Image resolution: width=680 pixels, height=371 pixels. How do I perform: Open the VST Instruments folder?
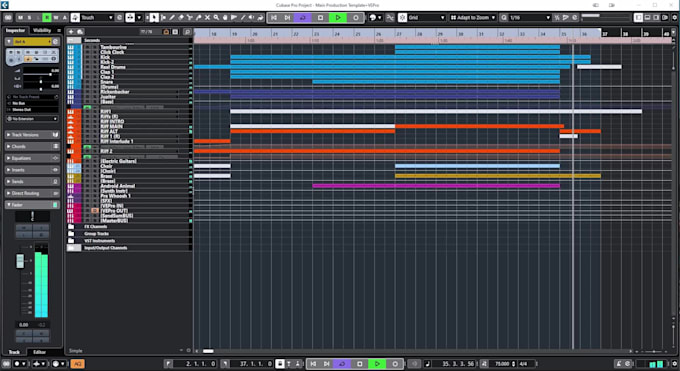[x=129, y=241]
